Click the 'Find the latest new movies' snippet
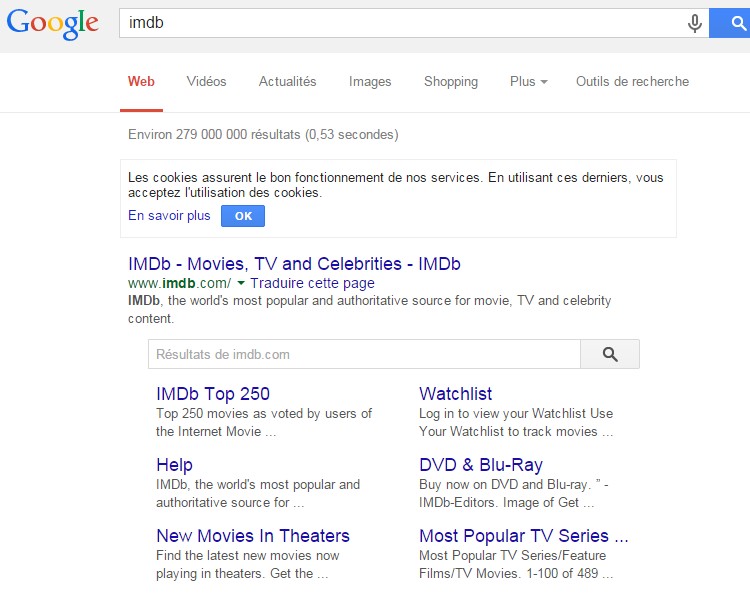Screen dimensions: 750x600 point(248,564)
